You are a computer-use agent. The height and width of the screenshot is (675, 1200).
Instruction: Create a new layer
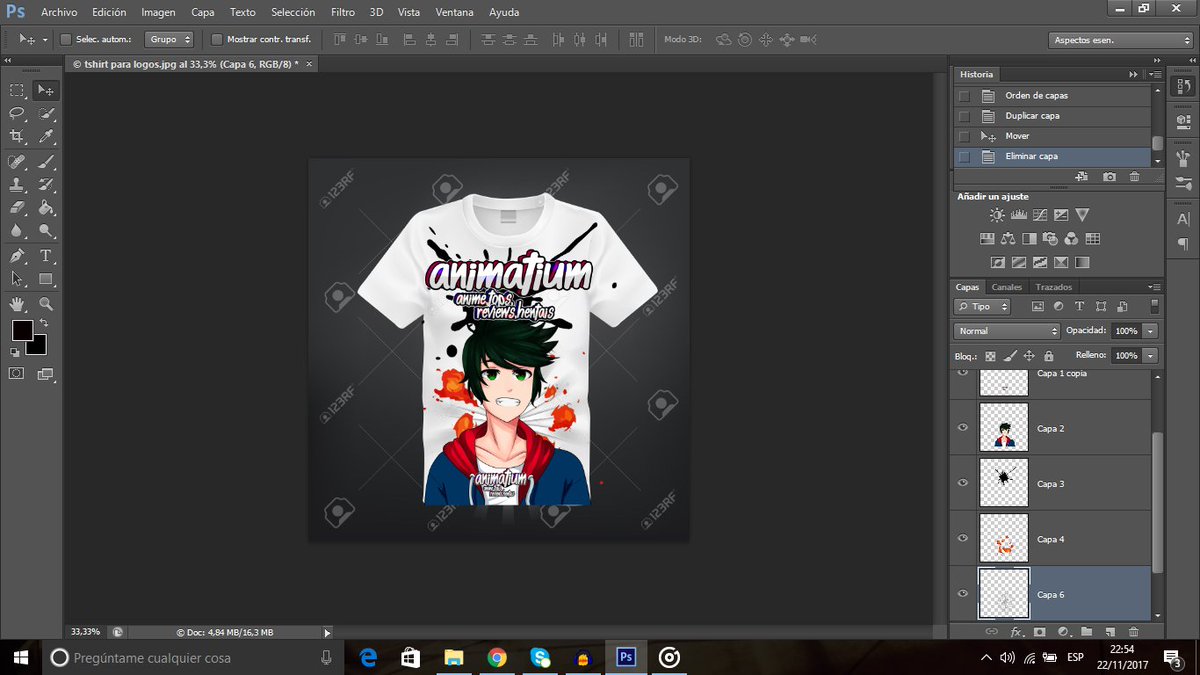coord(1110,632)
